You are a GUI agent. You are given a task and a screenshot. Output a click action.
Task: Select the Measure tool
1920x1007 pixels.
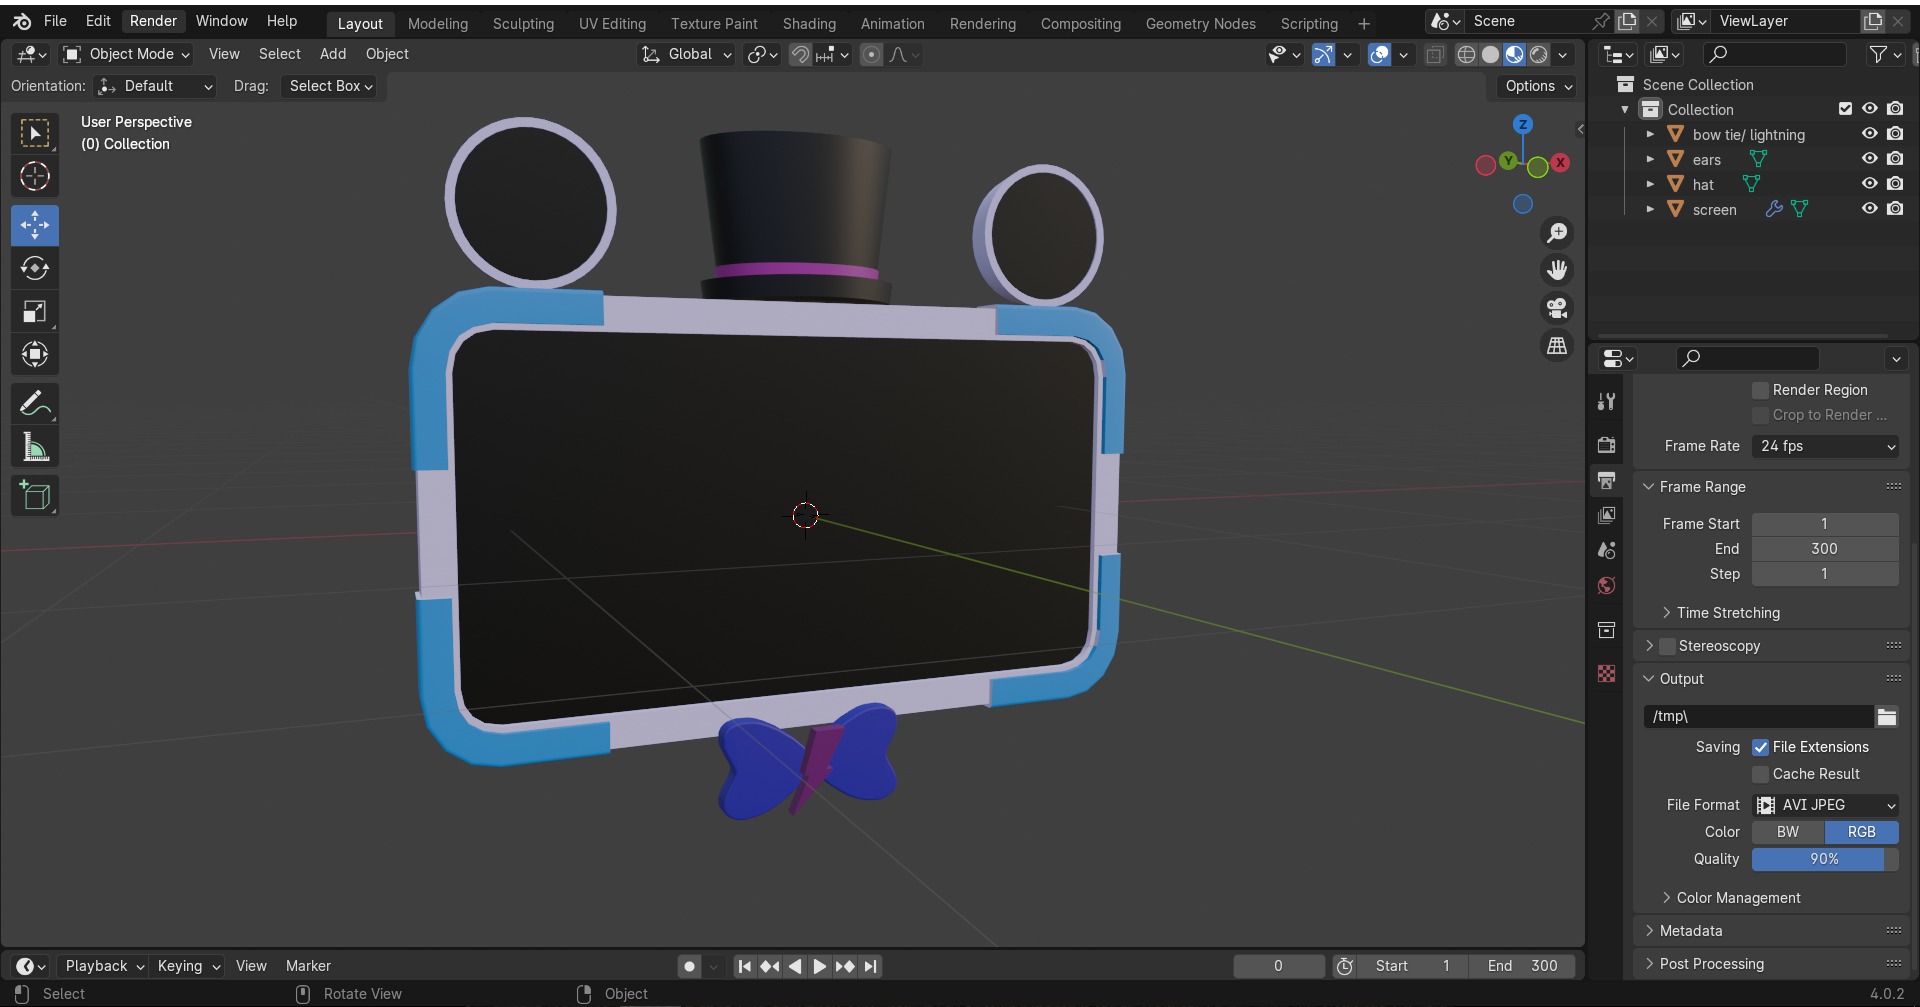(35, 447)
